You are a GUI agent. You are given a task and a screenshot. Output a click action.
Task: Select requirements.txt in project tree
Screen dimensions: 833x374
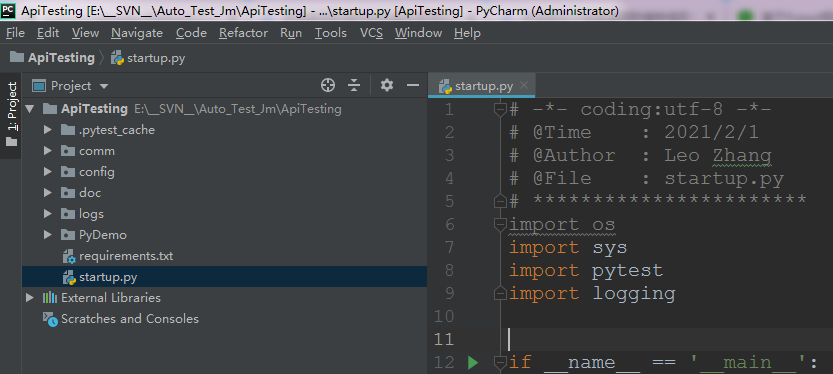(126, 256)
